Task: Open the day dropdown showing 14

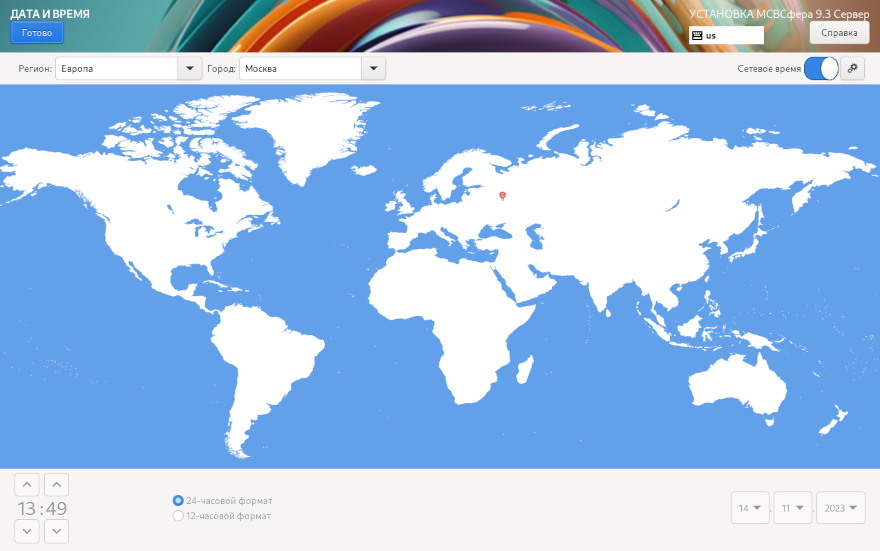Action: click(750, 508)
